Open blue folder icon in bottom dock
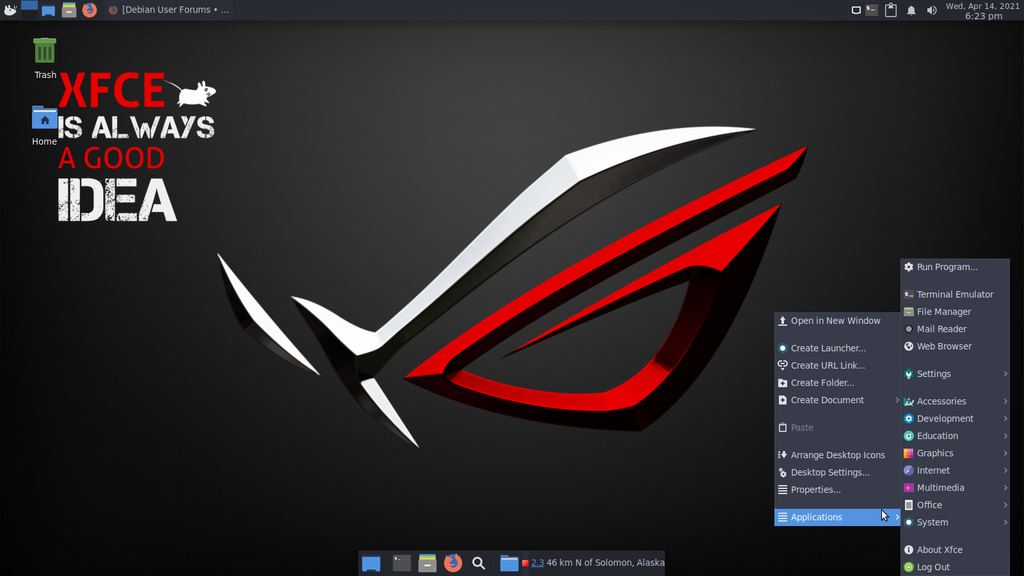This screenshot has width=1024, height=576. (x=509, y=563)
